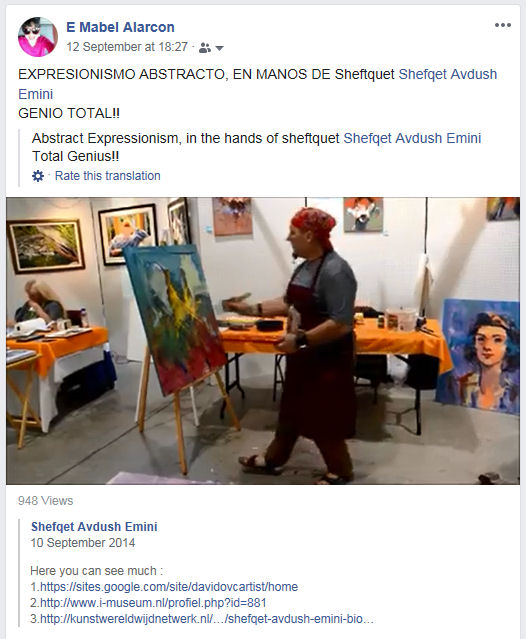The height and width of the screenshot is (639, 526).
Task: Click the friends audience icon
Action: click(205, 48)
